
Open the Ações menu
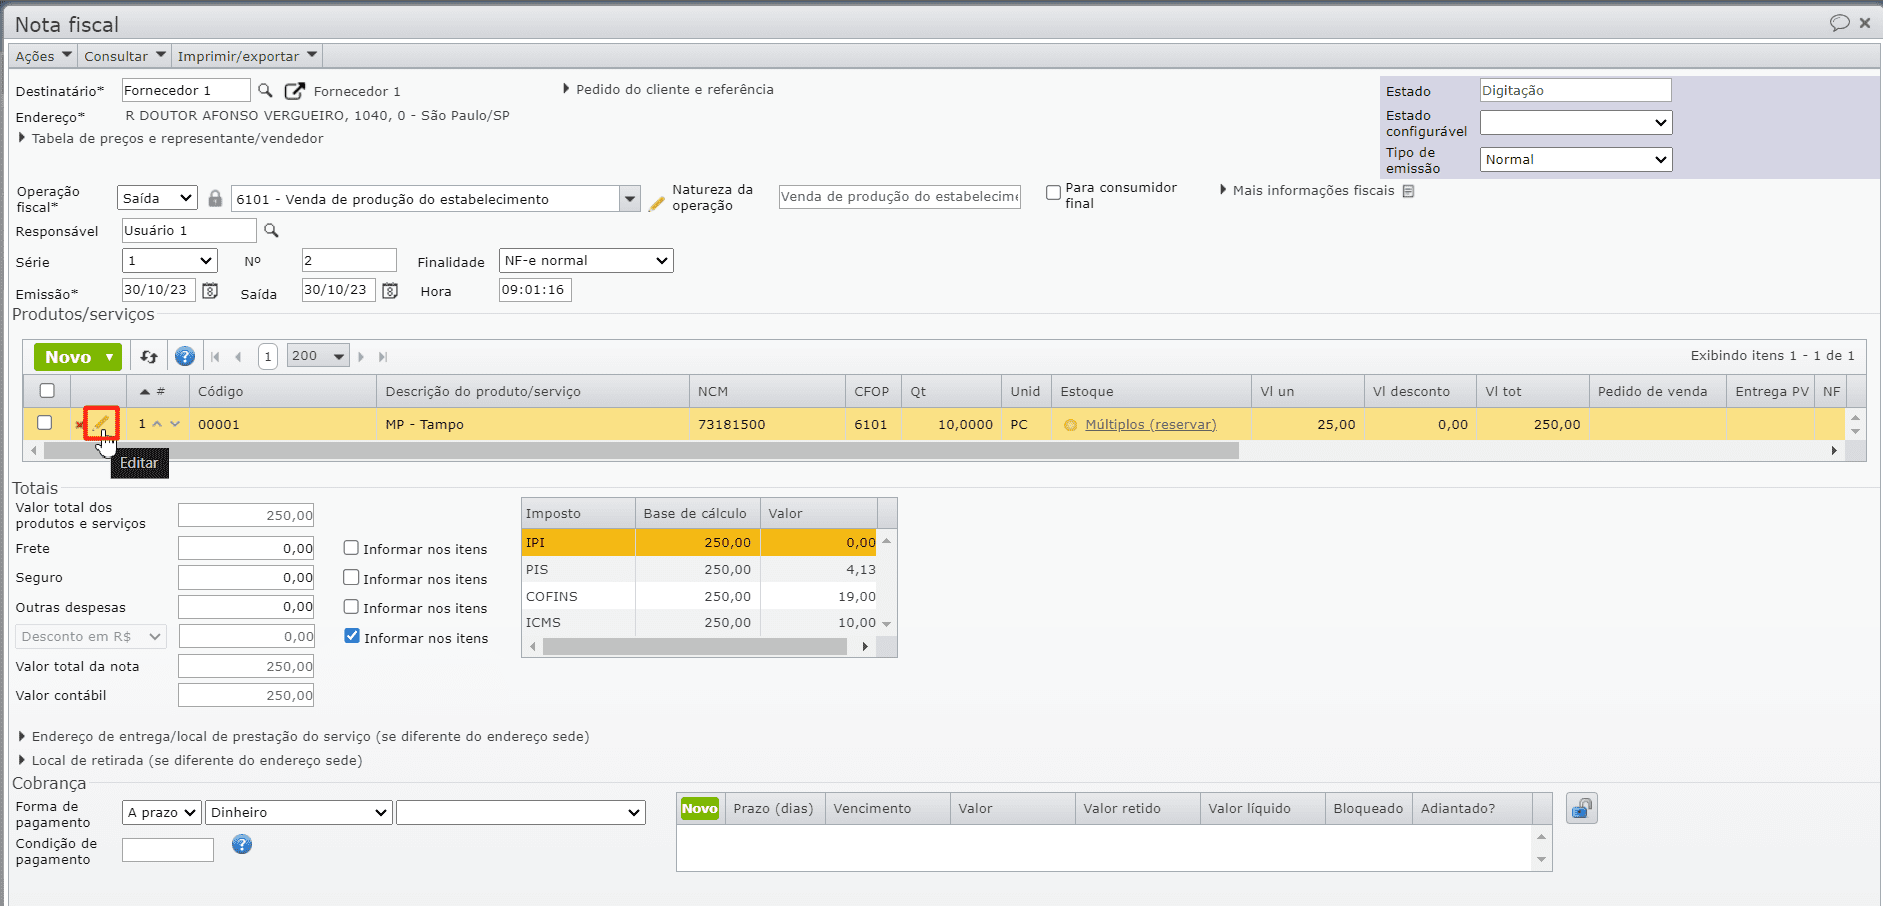pyautogui.click(x=43, y=56)
